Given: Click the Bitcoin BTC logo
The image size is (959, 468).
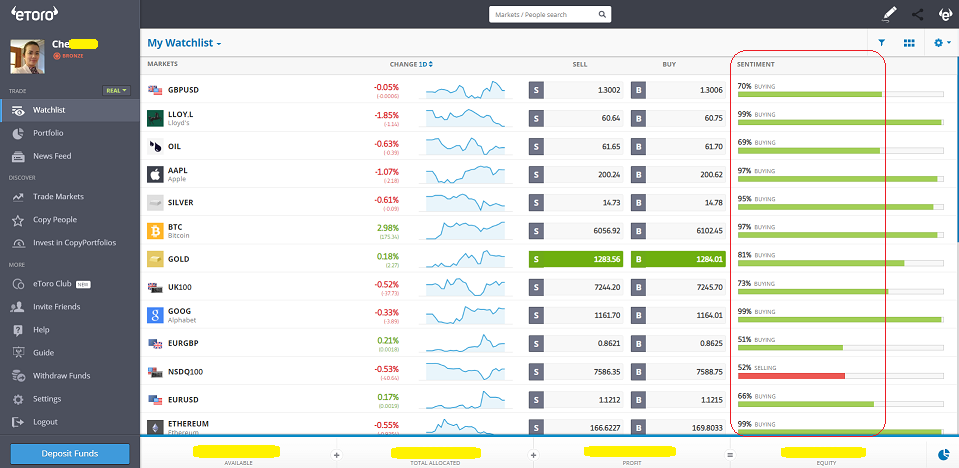Looking at the screenshot, I should tap(155, 231).
